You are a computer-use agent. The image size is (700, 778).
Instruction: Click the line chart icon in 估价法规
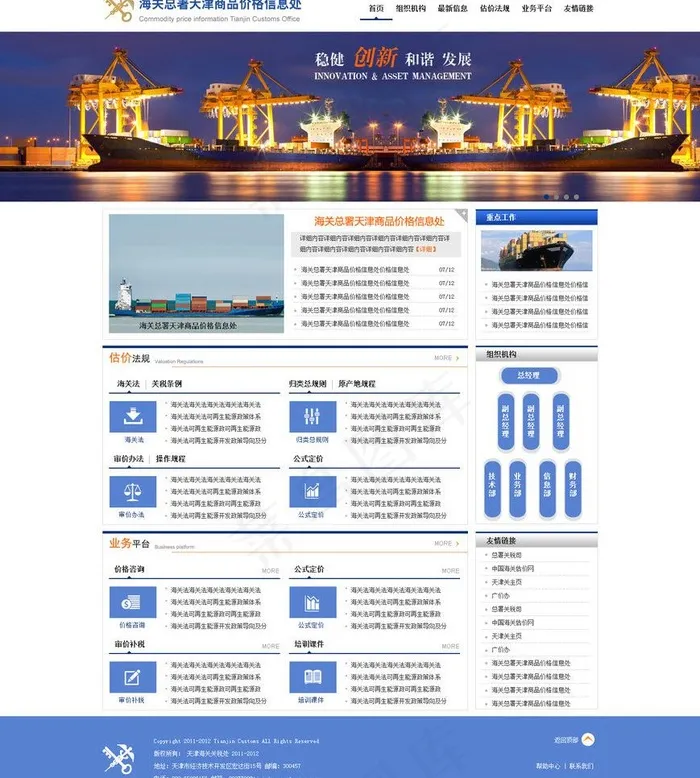click(x=313, y=492)
